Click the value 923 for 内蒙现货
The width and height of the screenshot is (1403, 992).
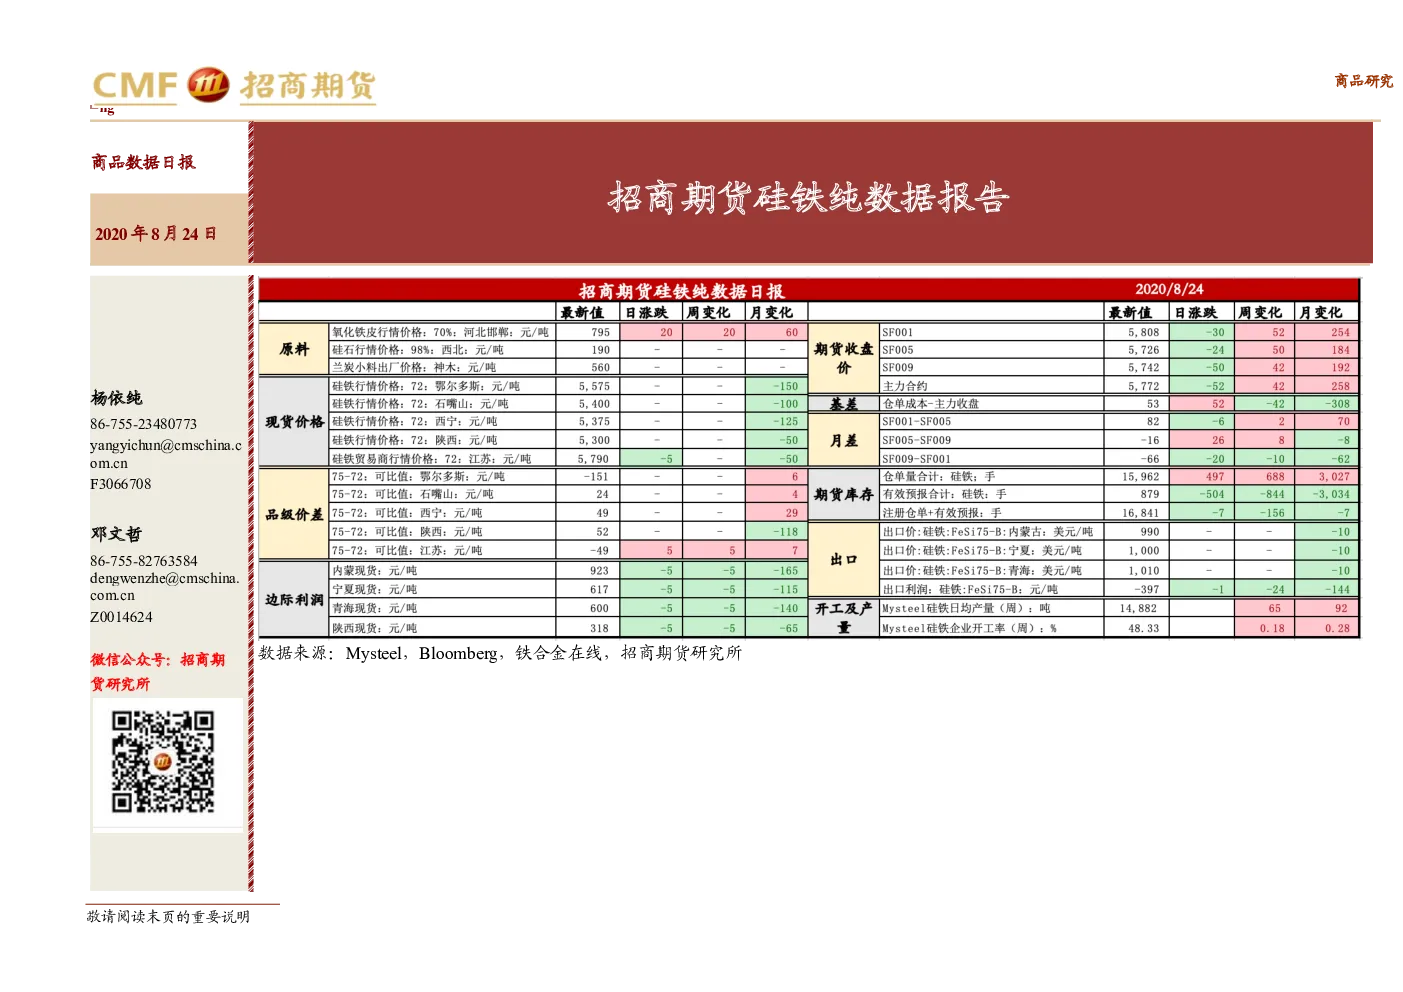pyautogui.click(x=599, y=570)
